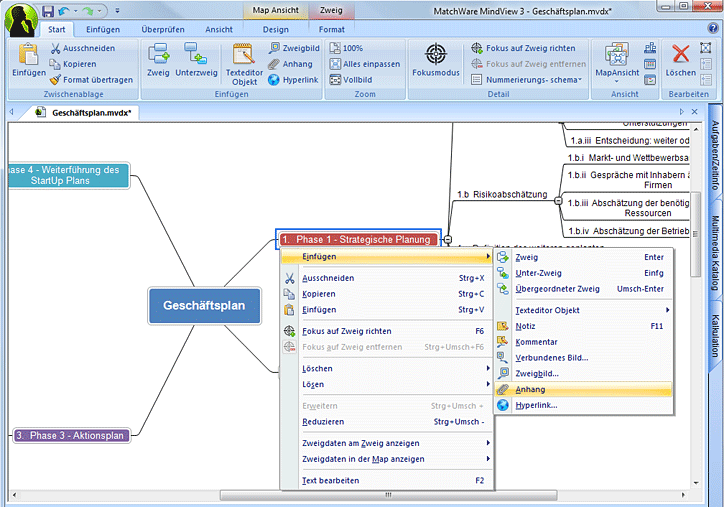Collapse Phase 1 branch minus toggle
Screen dimensions: 724x507
(x=447, y=239)
